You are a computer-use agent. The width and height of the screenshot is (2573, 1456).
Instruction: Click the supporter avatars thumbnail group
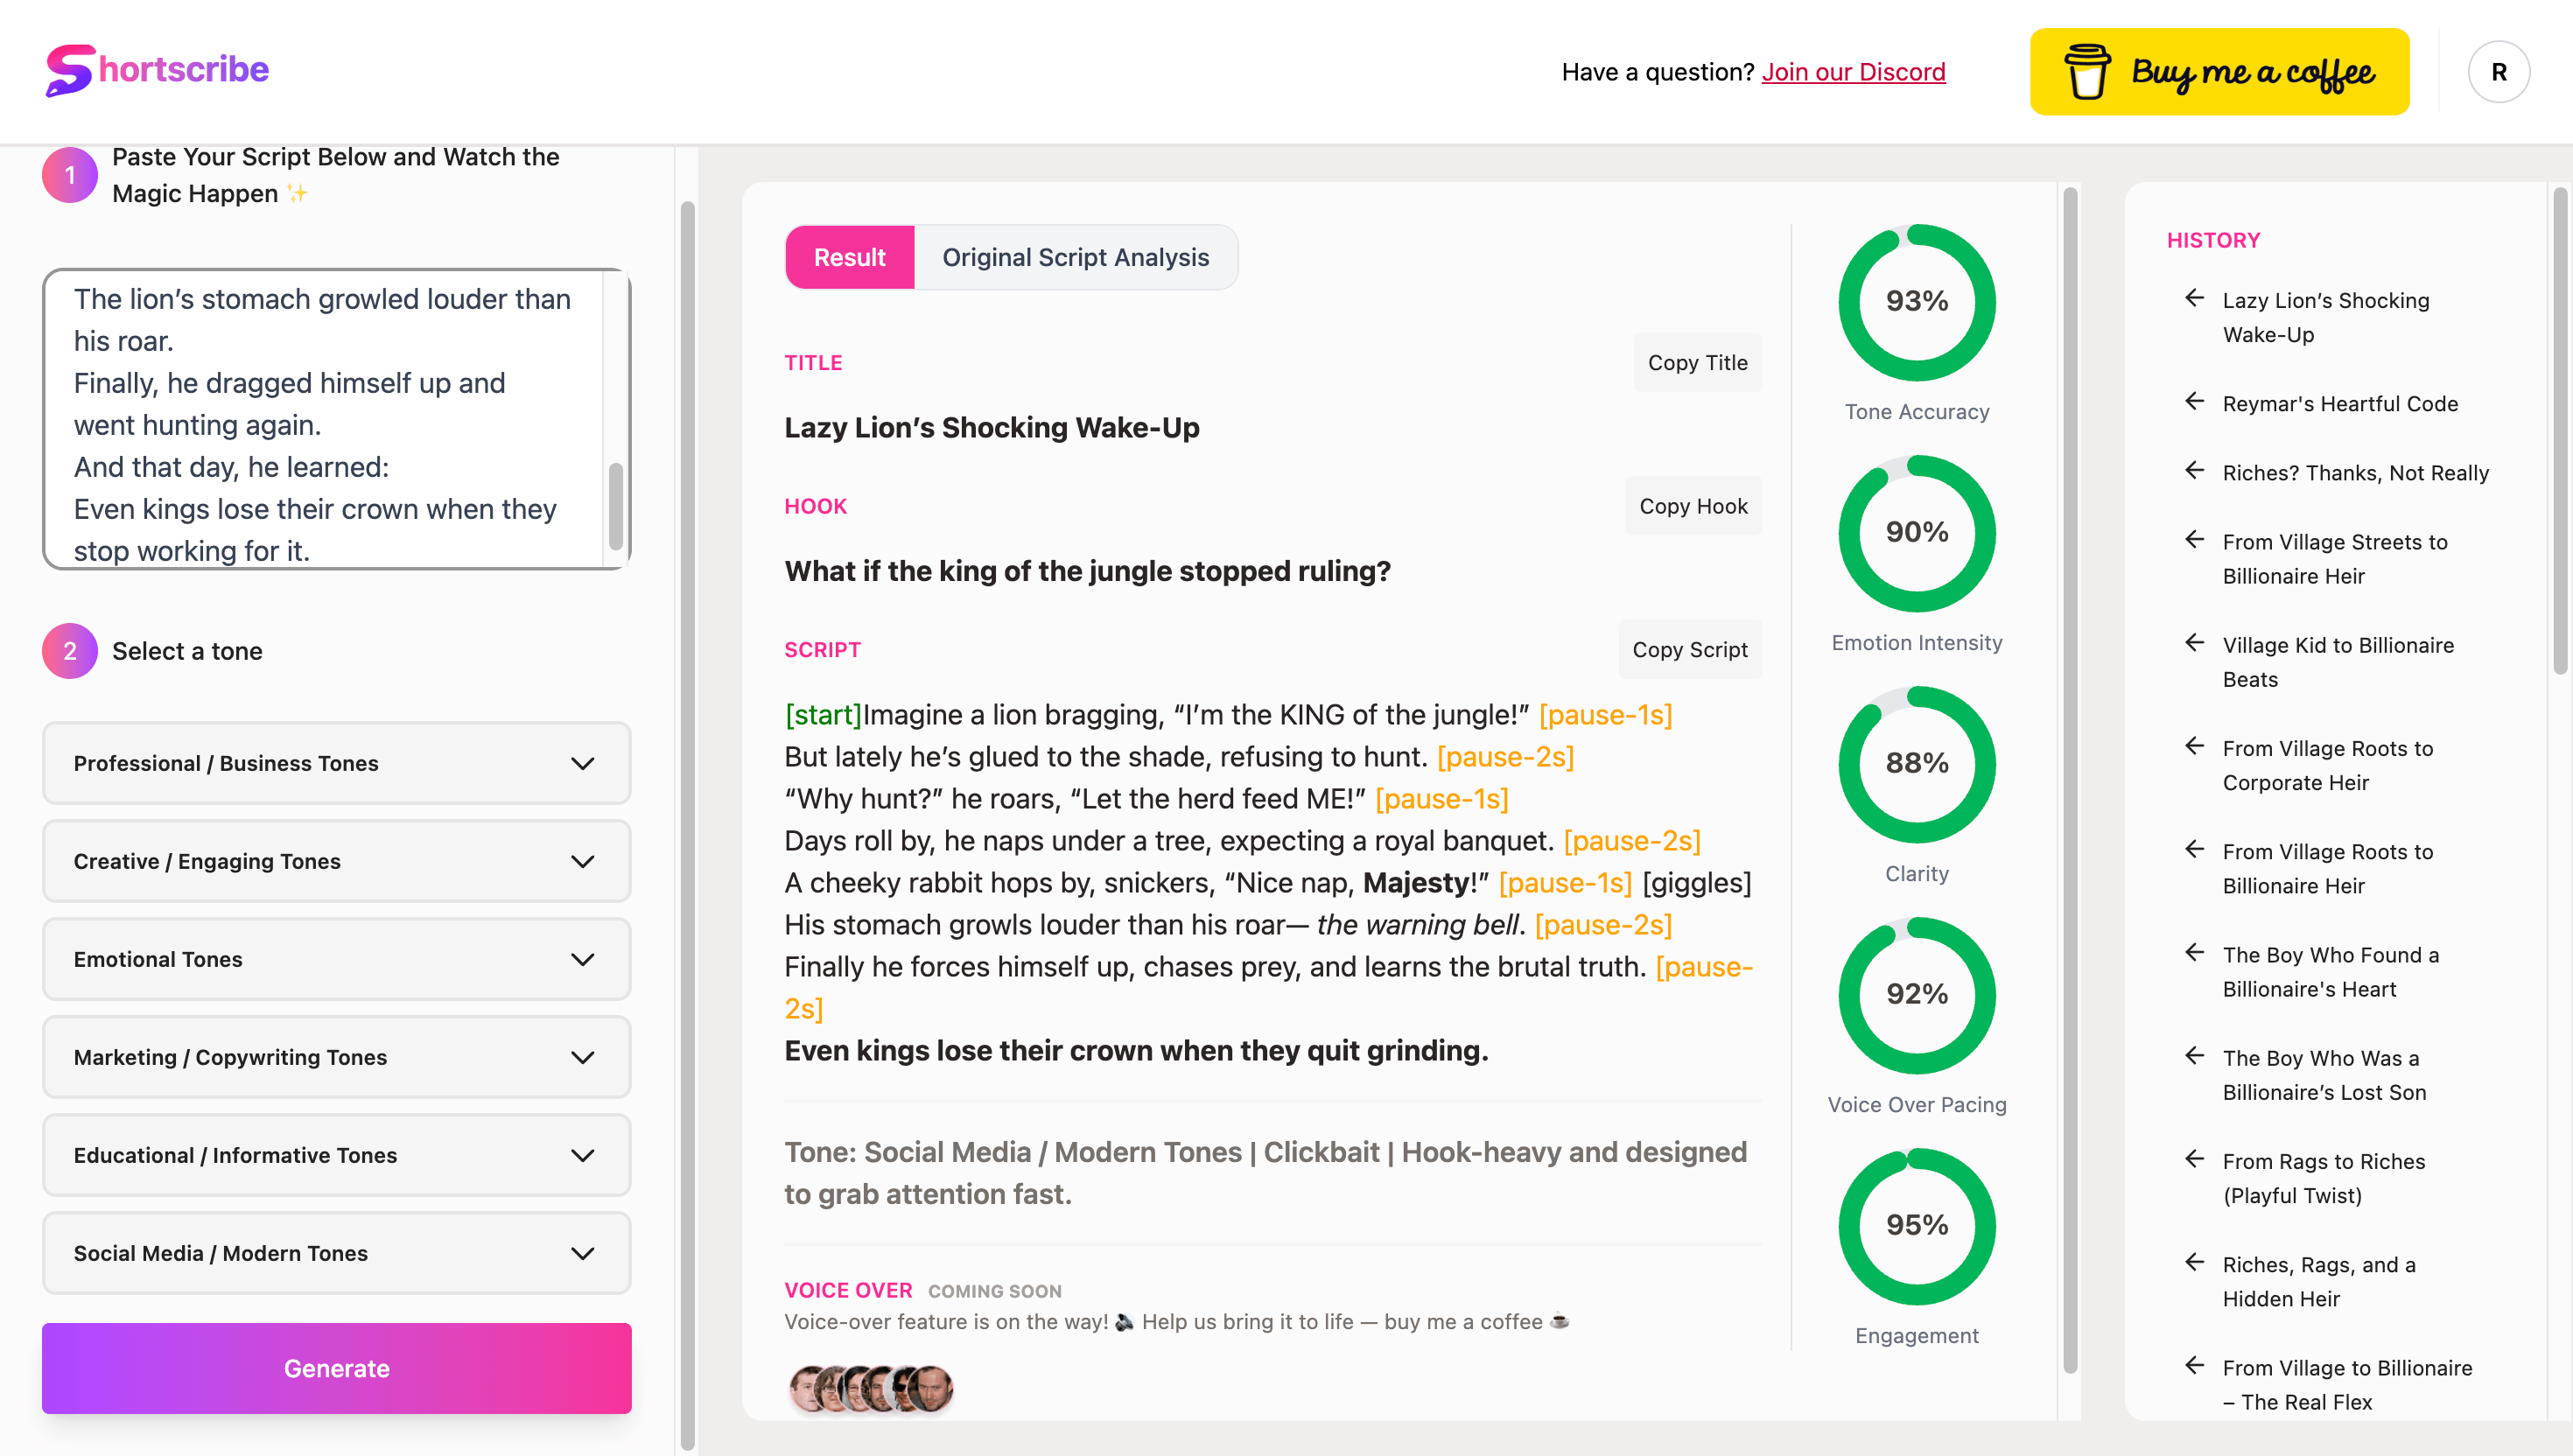click(870, 1389)
